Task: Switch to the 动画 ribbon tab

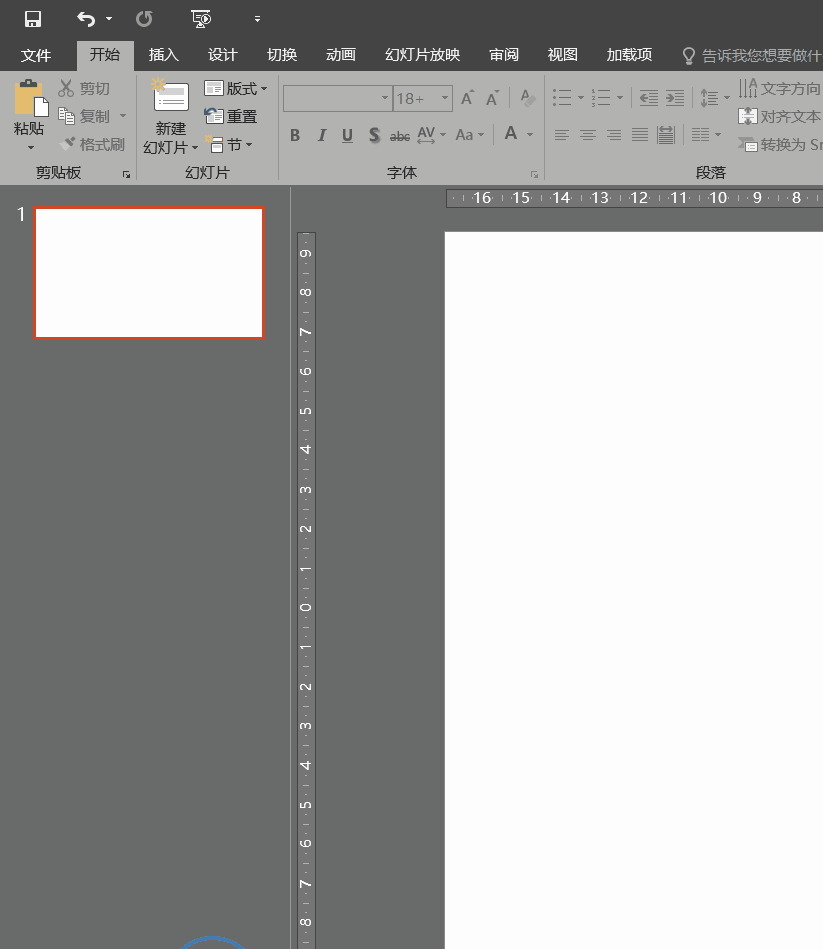Action: (x=341, y=54)
